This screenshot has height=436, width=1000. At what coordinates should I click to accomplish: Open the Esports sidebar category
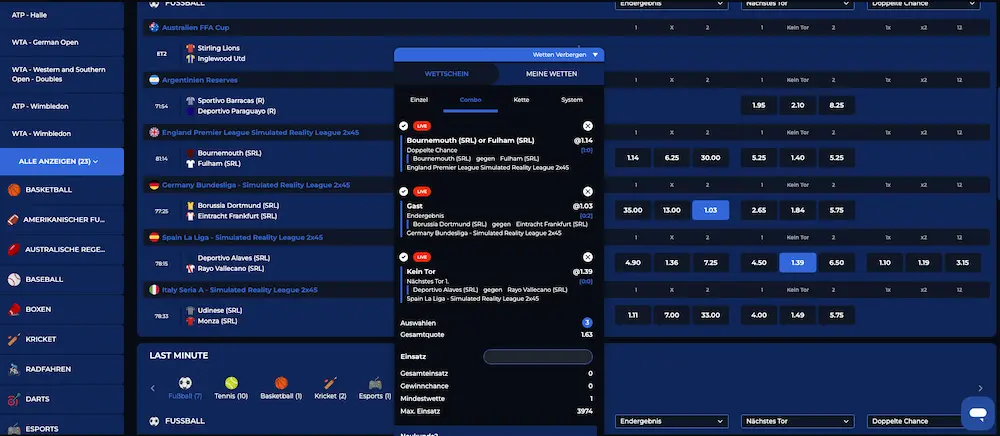click(x=62, y=427)
